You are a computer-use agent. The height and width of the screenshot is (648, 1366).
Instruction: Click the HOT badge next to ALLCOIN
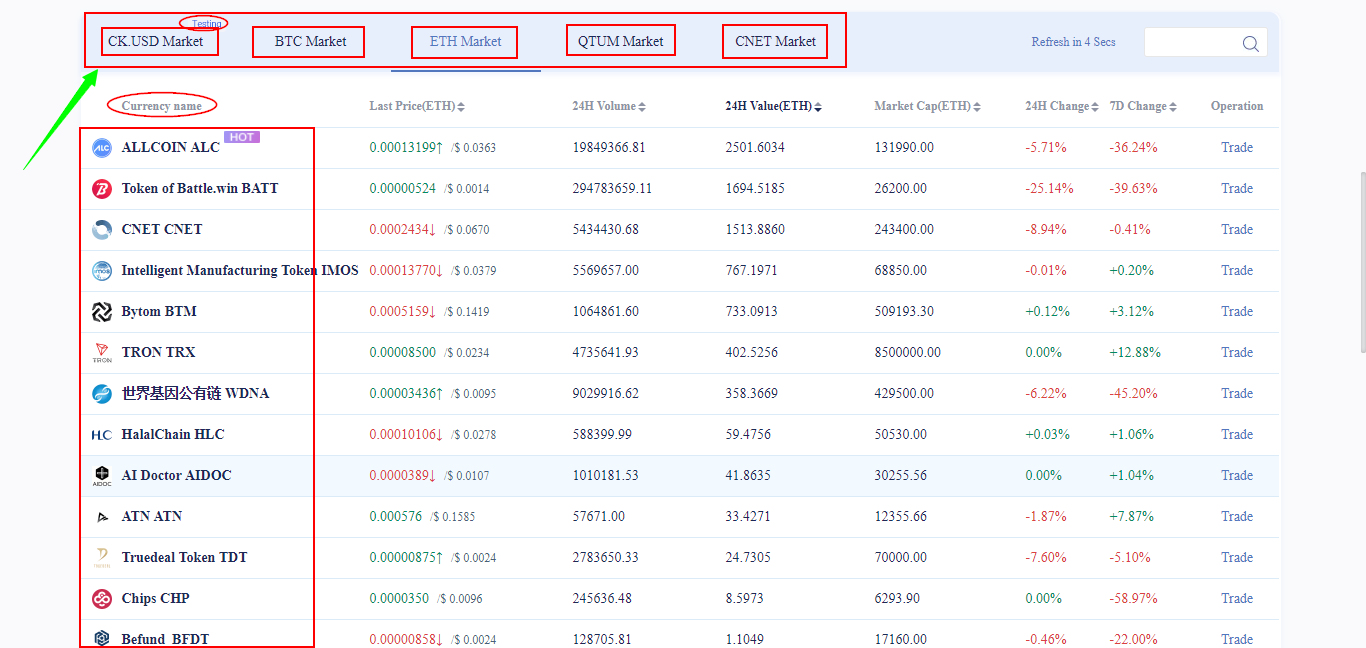coord(242,137)
